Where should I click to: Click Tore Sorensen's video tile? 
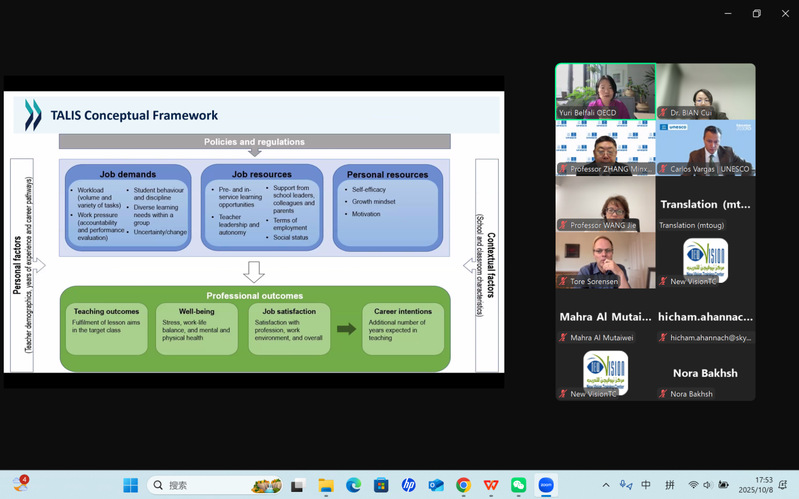point(605,260)
